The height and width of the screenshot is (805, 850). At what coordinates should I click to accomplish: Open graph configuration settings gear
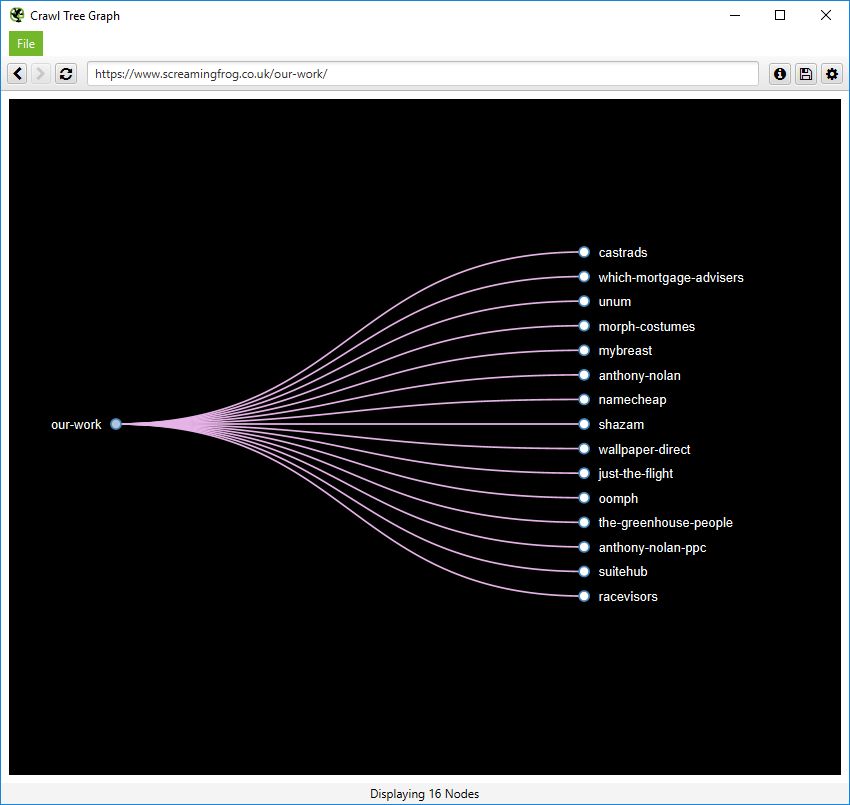(831, 73)
